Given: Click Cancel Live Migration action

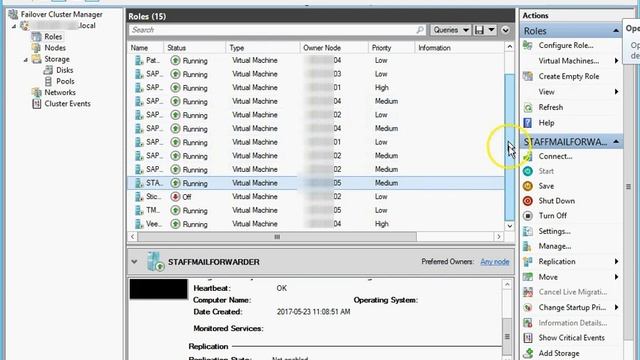Looking at the screenshot, I should 573,292.
